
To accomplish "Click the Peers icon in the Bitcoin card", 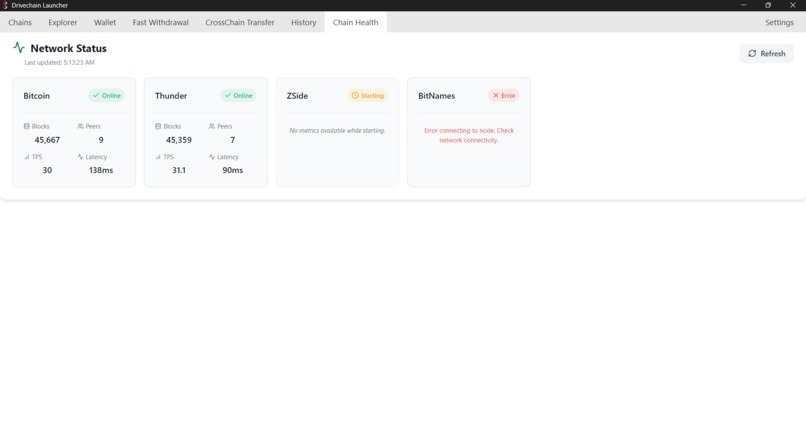I will coord(80,126).
